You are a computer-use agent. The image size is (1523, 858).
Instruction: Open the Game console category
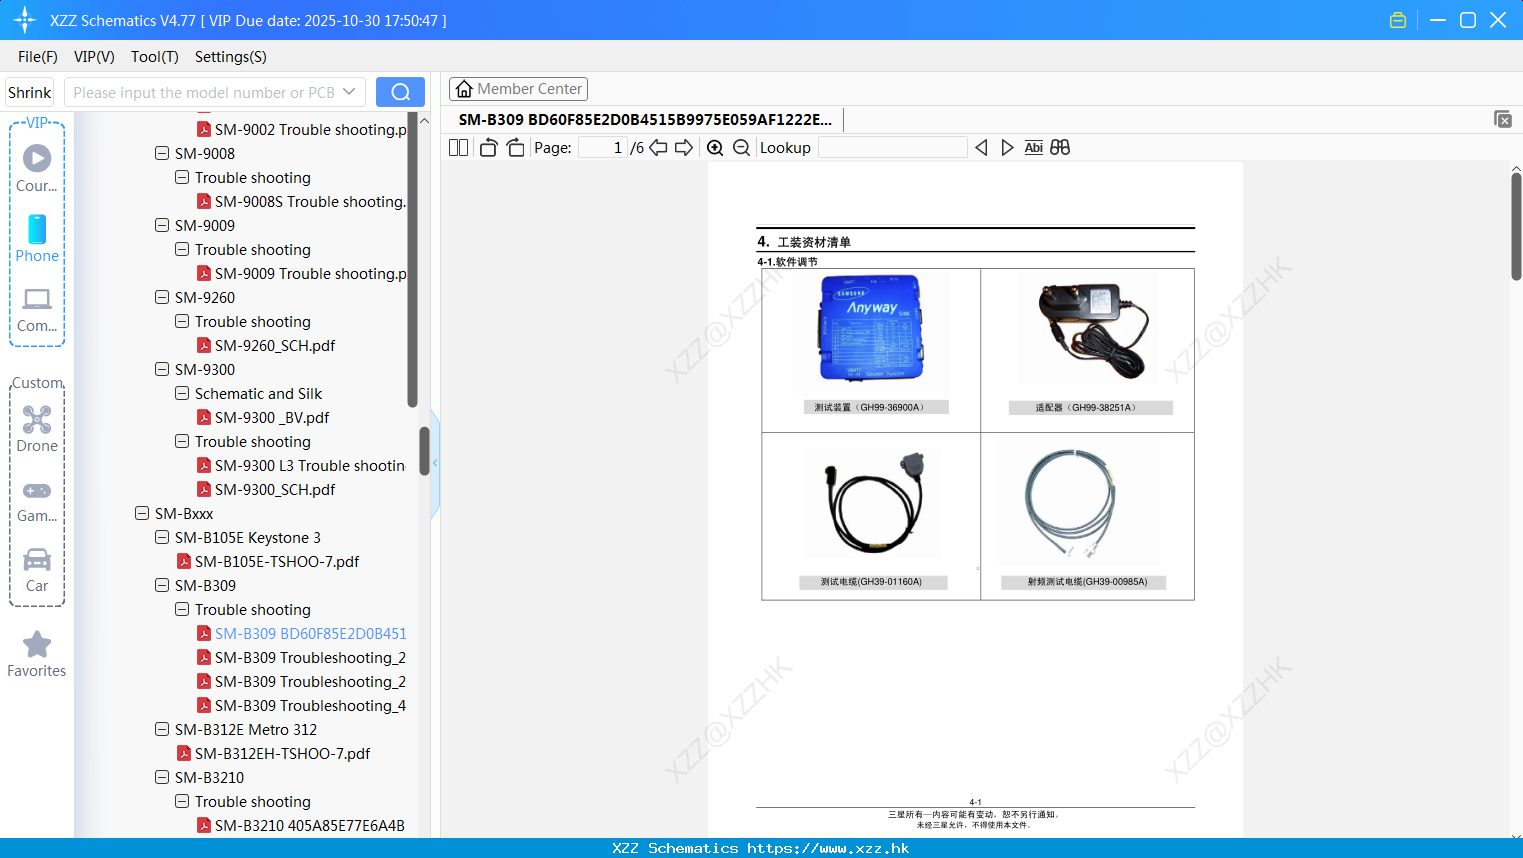click(37, 500)
